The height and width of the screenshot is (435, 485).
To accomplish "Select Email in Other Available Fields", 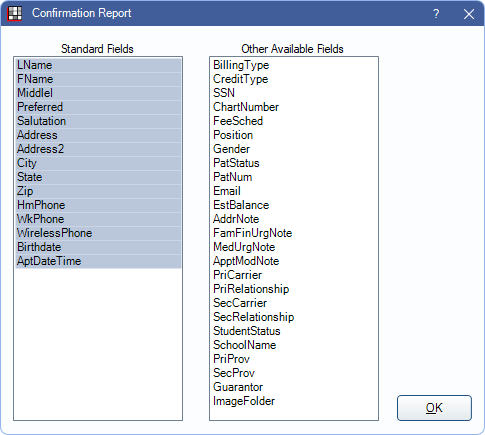I will point(294,191).
